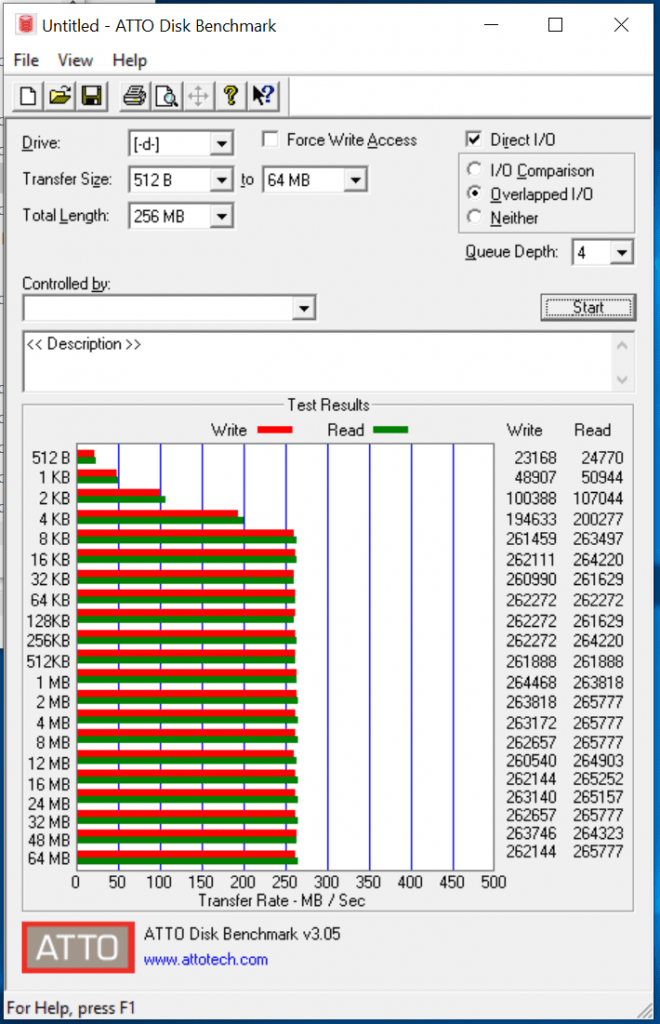Minimize the ATTO Disk Benchmark window
The image size is (660, 1024).
[491, 25]
